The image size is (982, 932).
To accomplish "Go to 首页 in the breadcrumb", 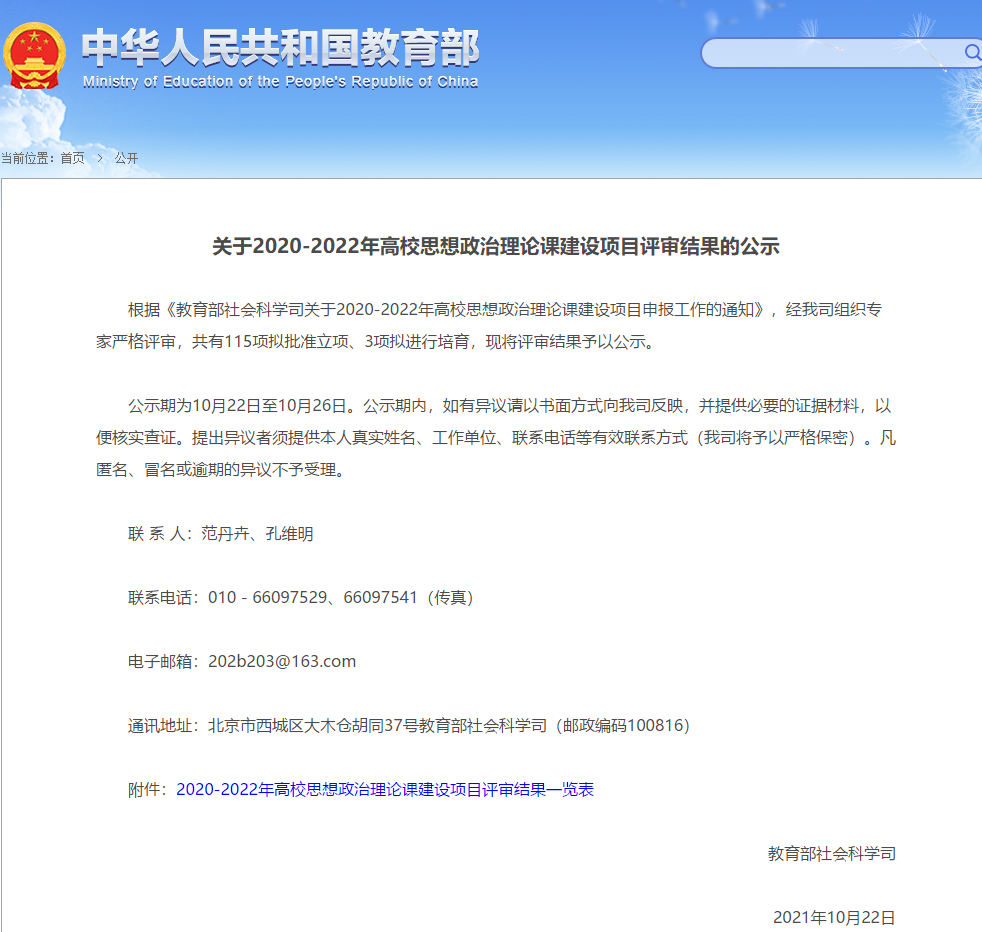I will (72, 158).
